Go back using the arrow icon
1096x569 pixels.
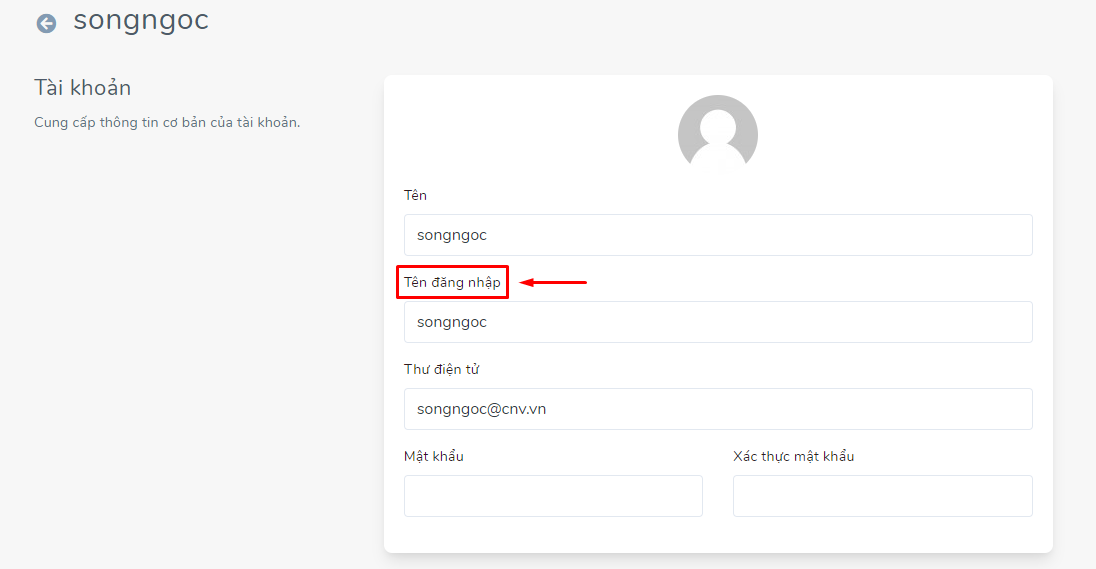pos(46,24)
